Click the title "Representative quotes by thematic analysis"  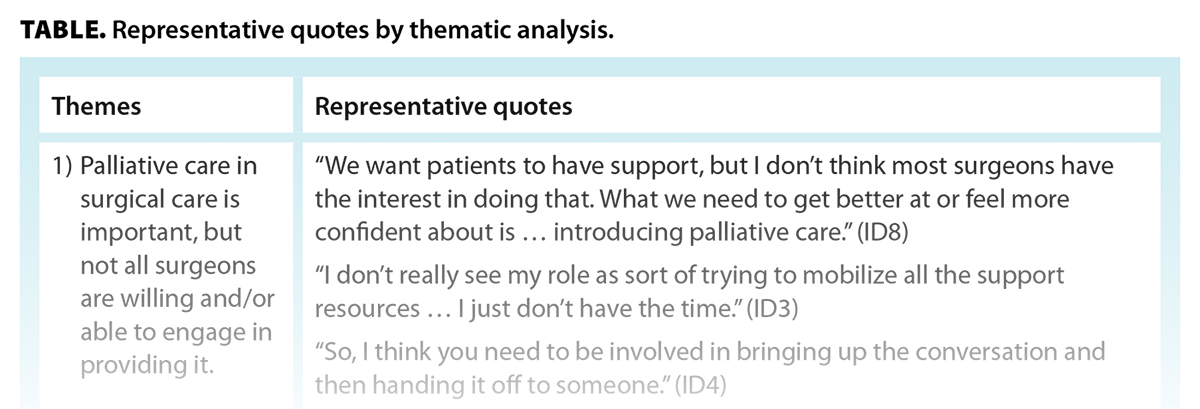[x=363, y=31]
